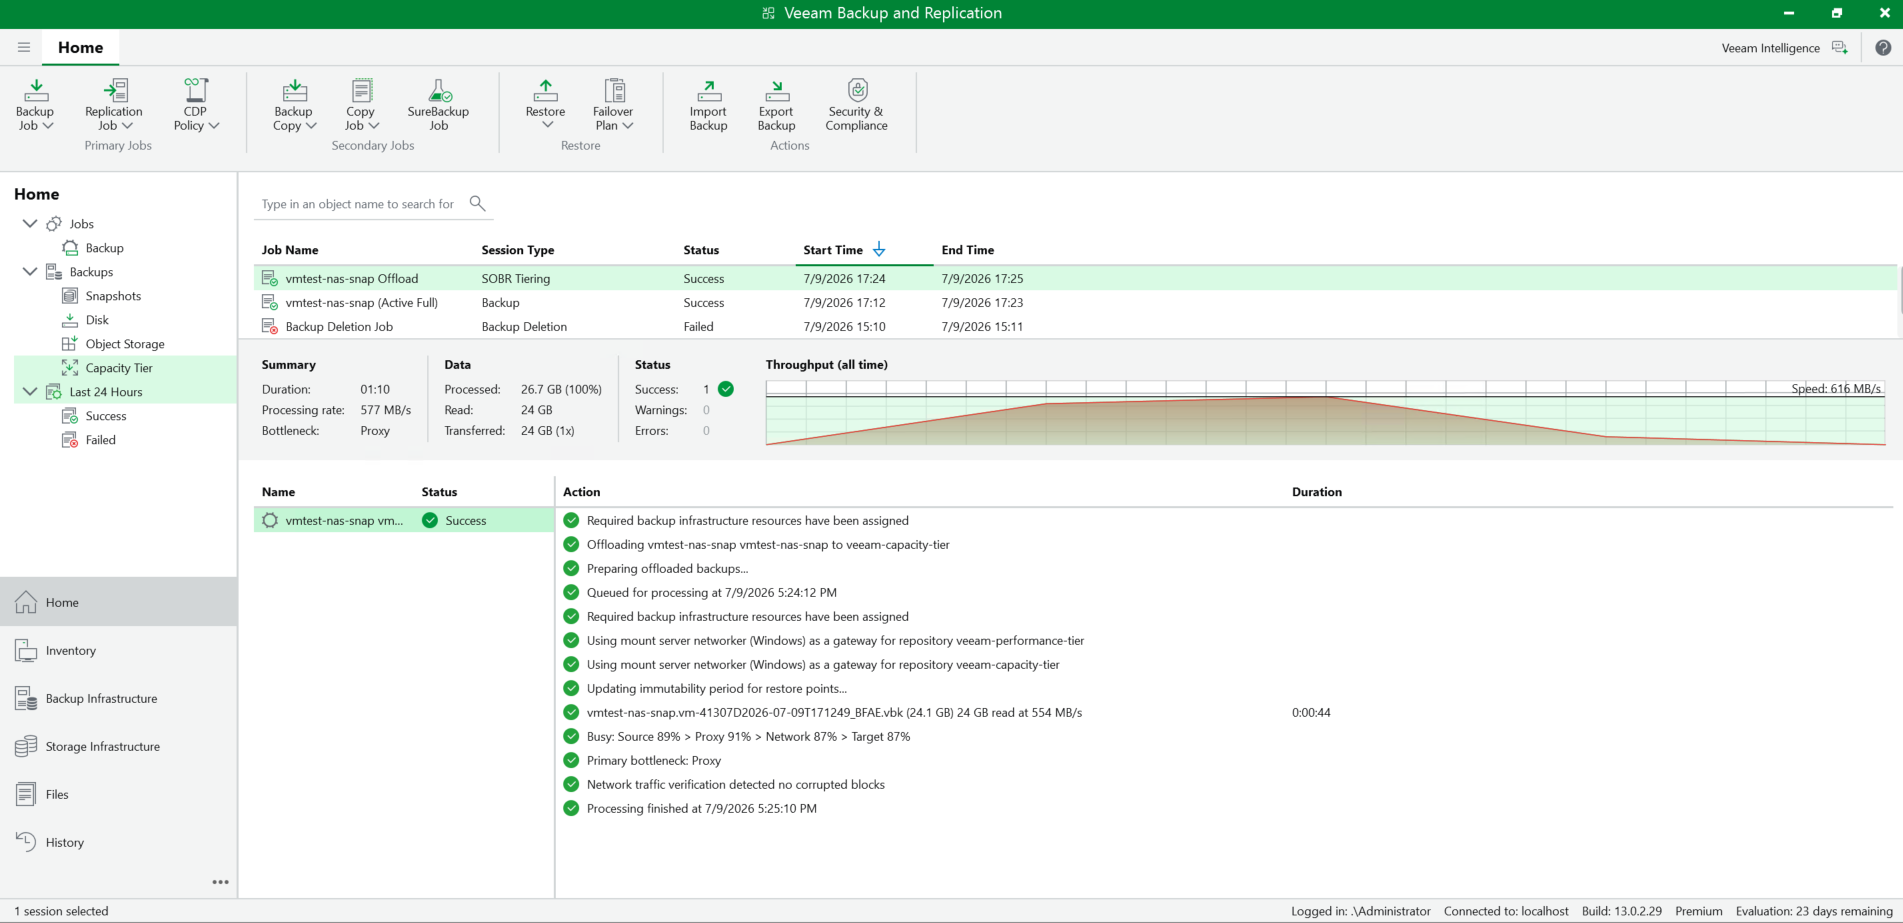
Task: Click the search magnifier icon
Action: [477, 204]
